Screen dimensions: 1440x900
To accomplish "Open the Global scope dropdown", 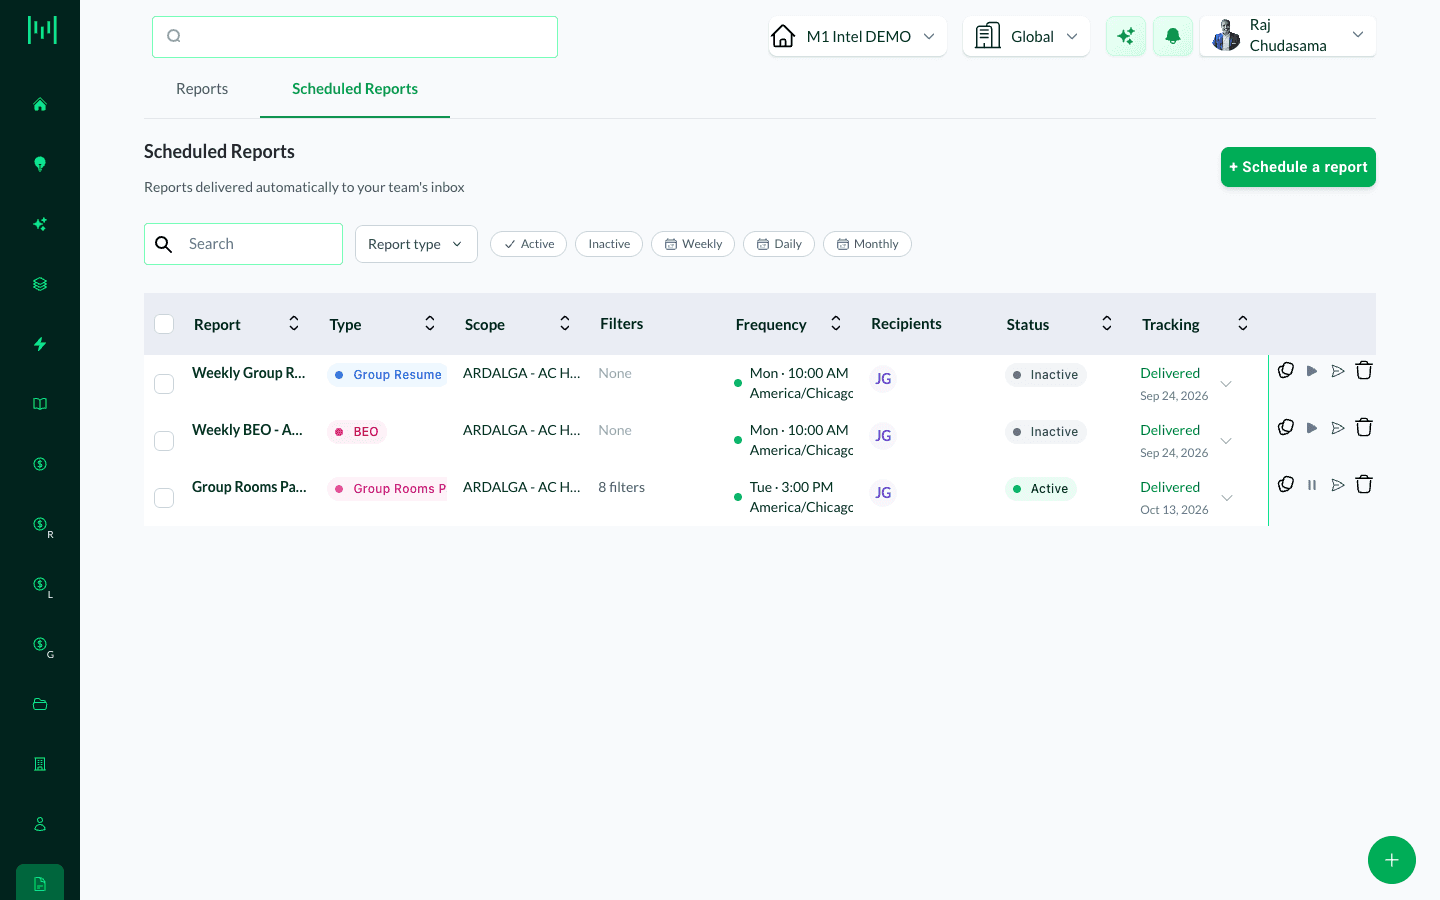I will (1026, 36).
